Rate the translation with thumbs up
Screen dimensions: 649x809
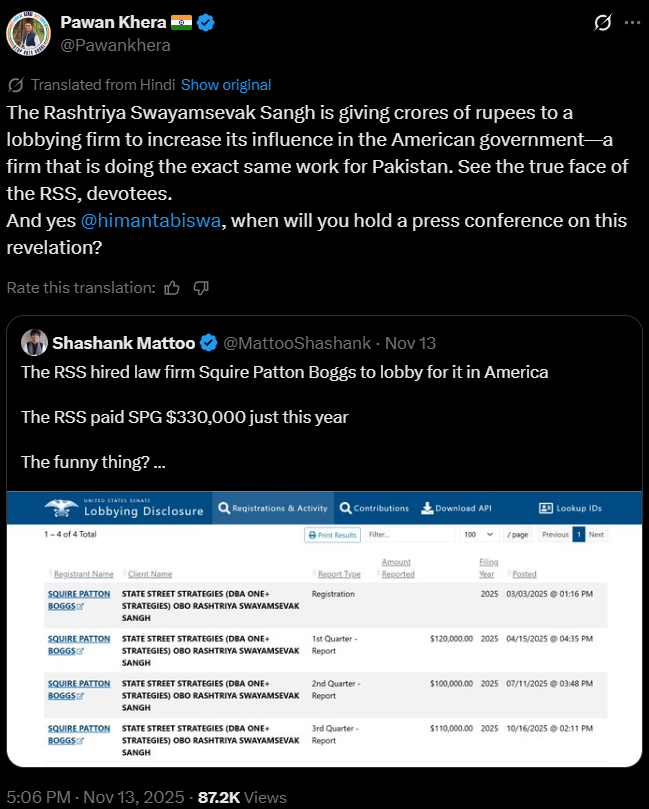[x=172, y=288]
